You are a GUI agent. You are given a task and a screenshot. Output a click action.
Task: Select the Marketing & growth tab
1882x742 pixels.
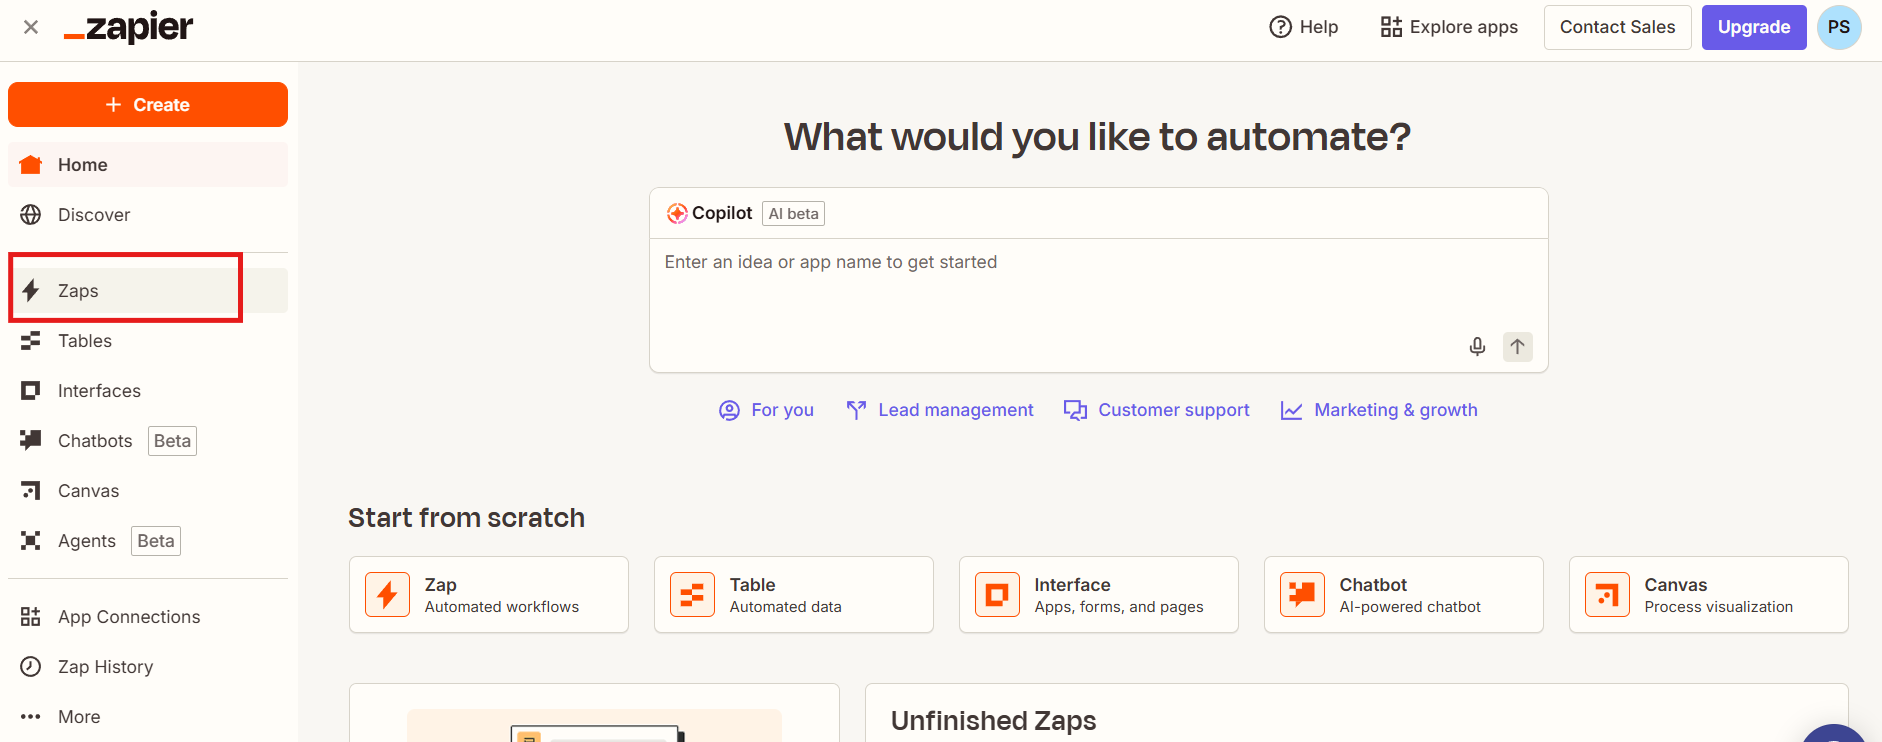[1378, 410]
